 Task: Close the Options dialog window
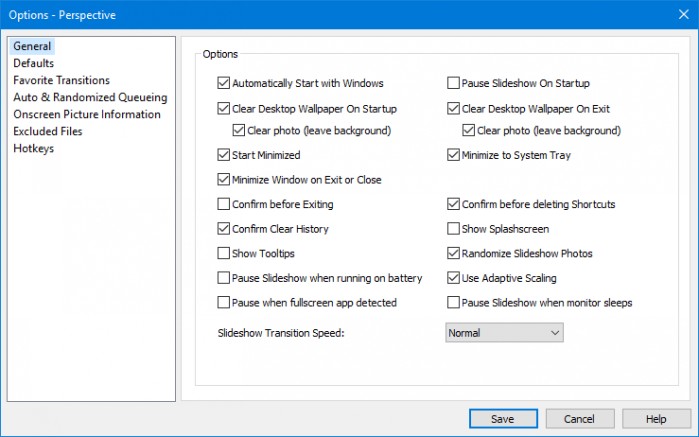click(x=683, y=14)
